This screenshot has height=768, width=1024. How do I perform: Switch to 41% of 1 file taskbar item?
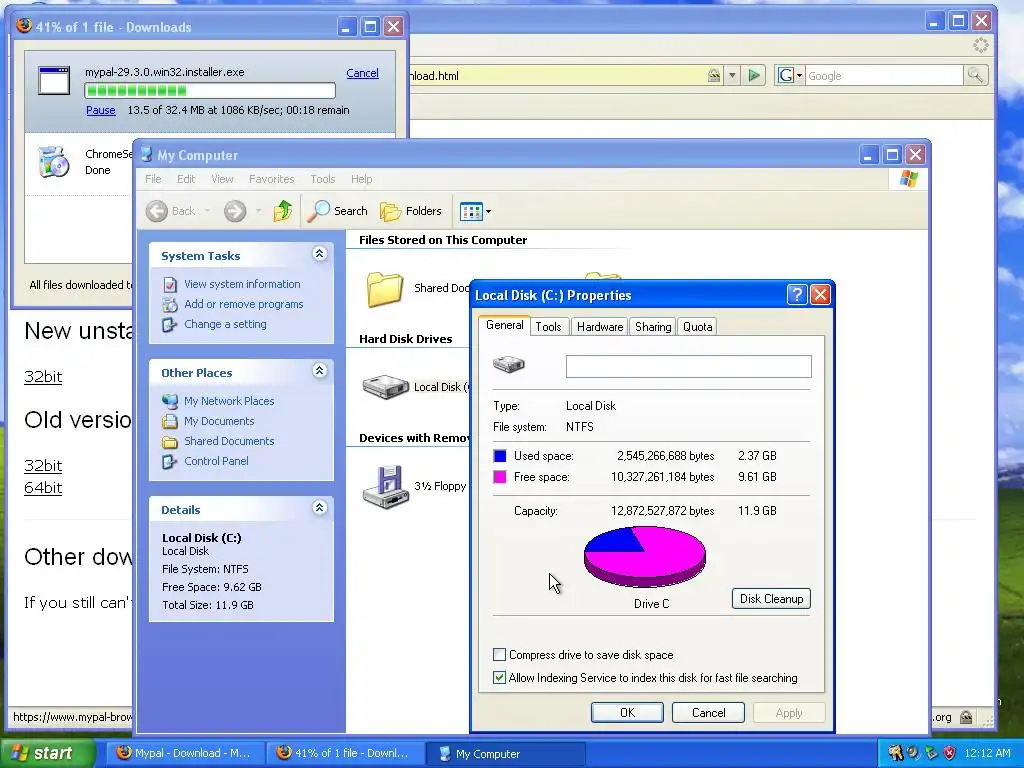pyautogui.click(x=344, y=754)
